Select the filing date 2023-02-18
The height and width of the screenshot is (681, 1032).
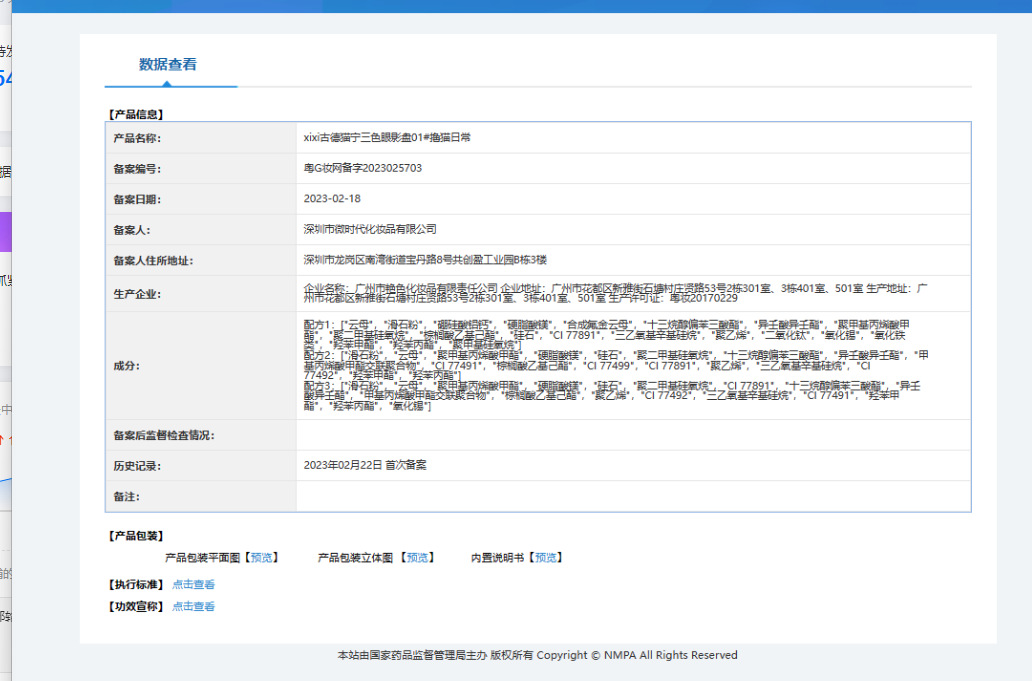[x=332, y=198]
